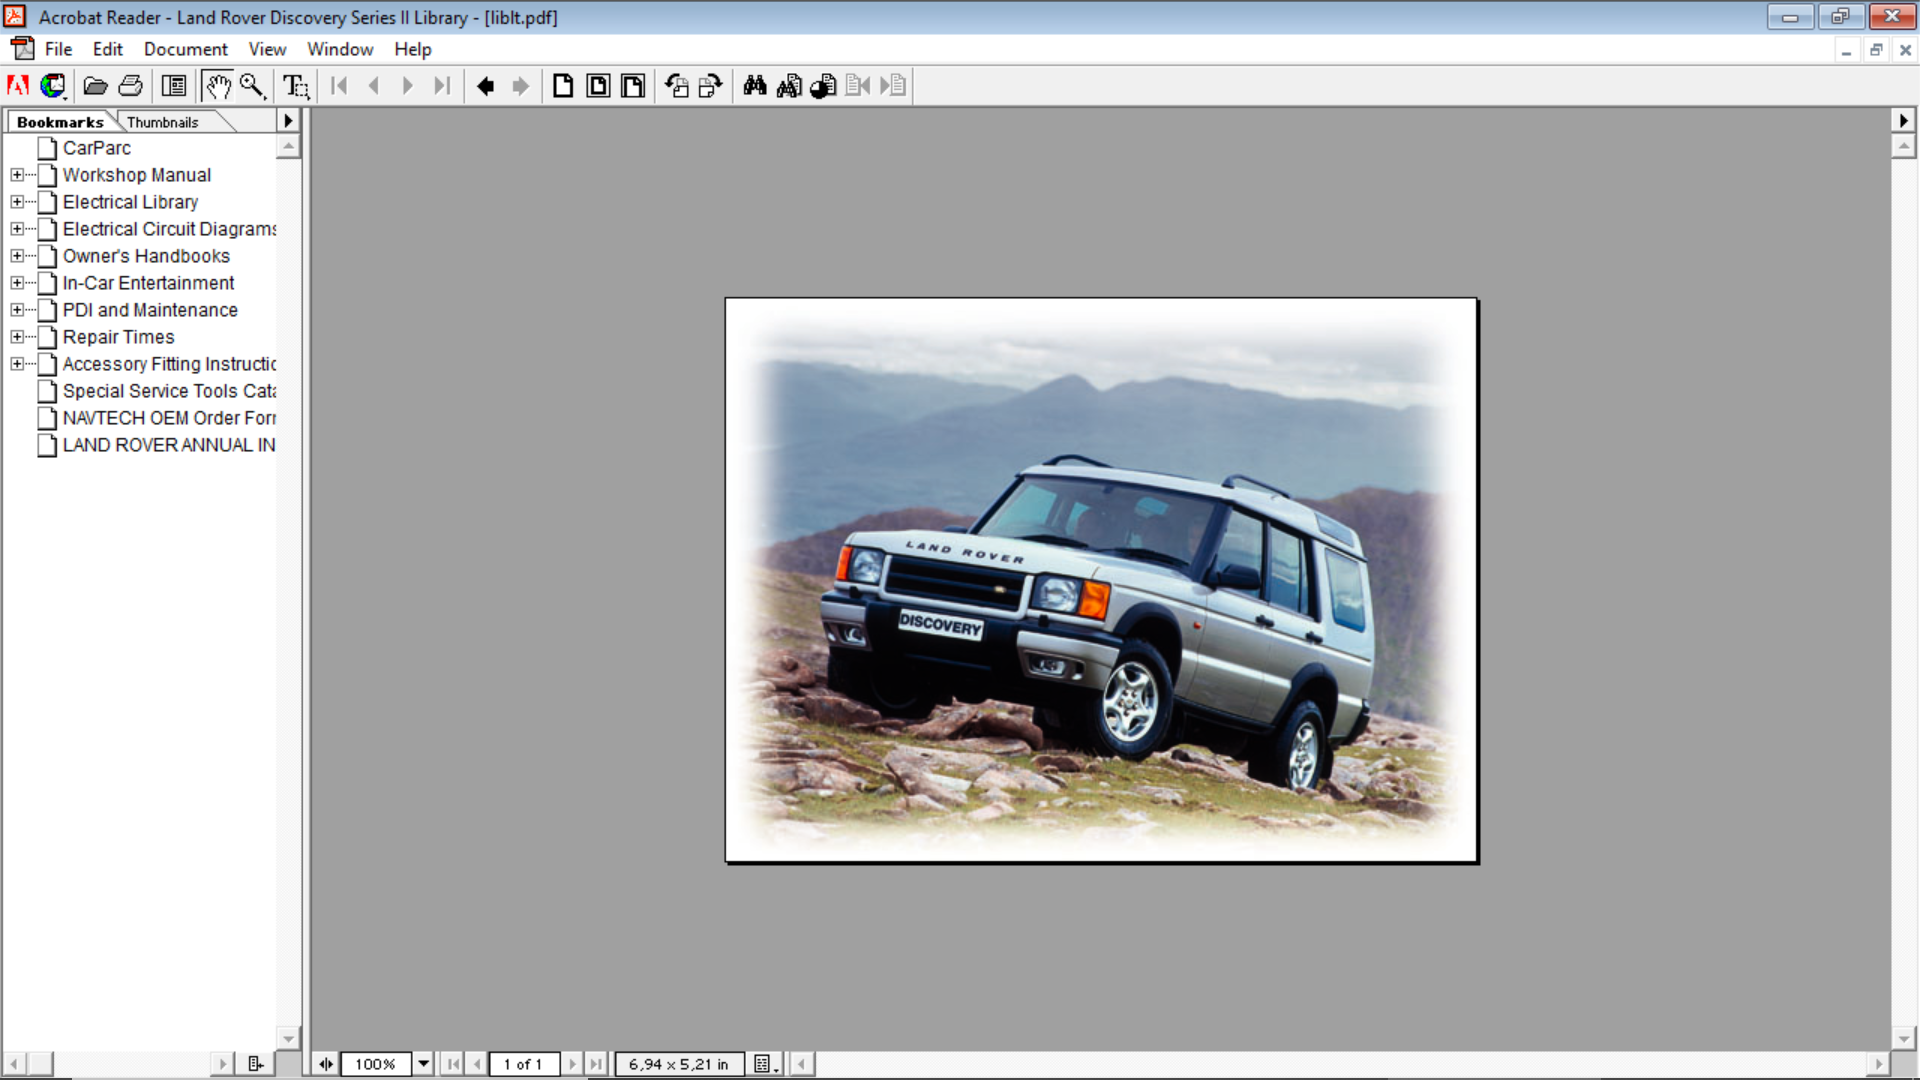Select the Text Select tool

coord(296,86)
